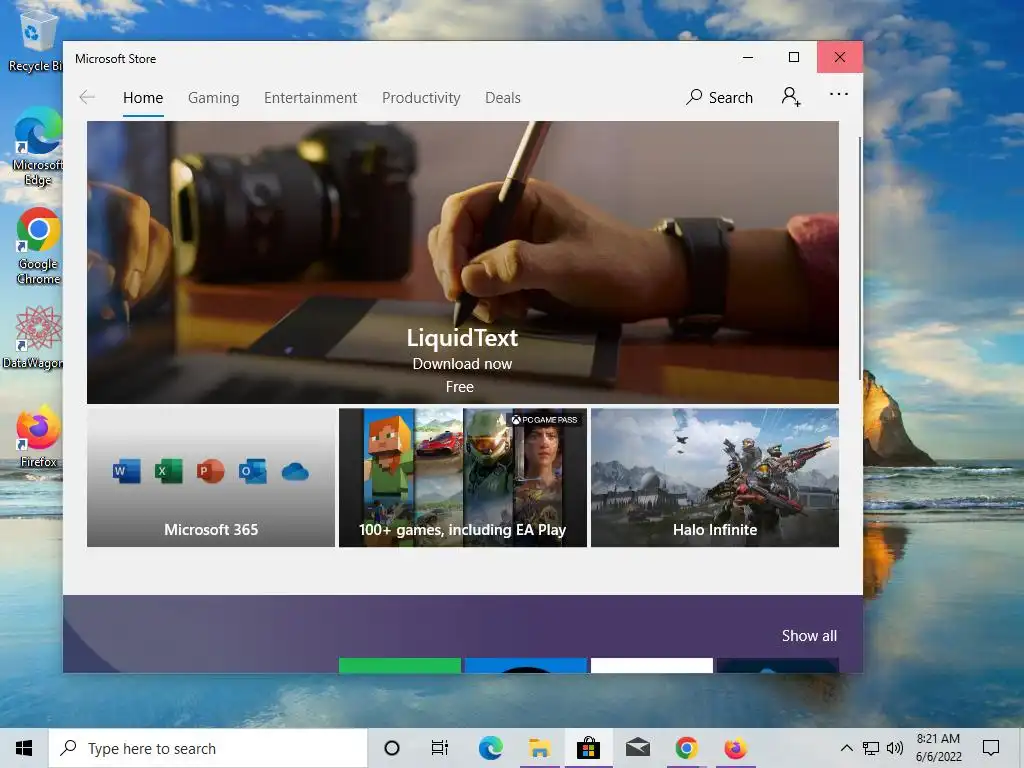The image size is (1024, 768).
Task: Click the Search button in Store
Action: point(719,98)
